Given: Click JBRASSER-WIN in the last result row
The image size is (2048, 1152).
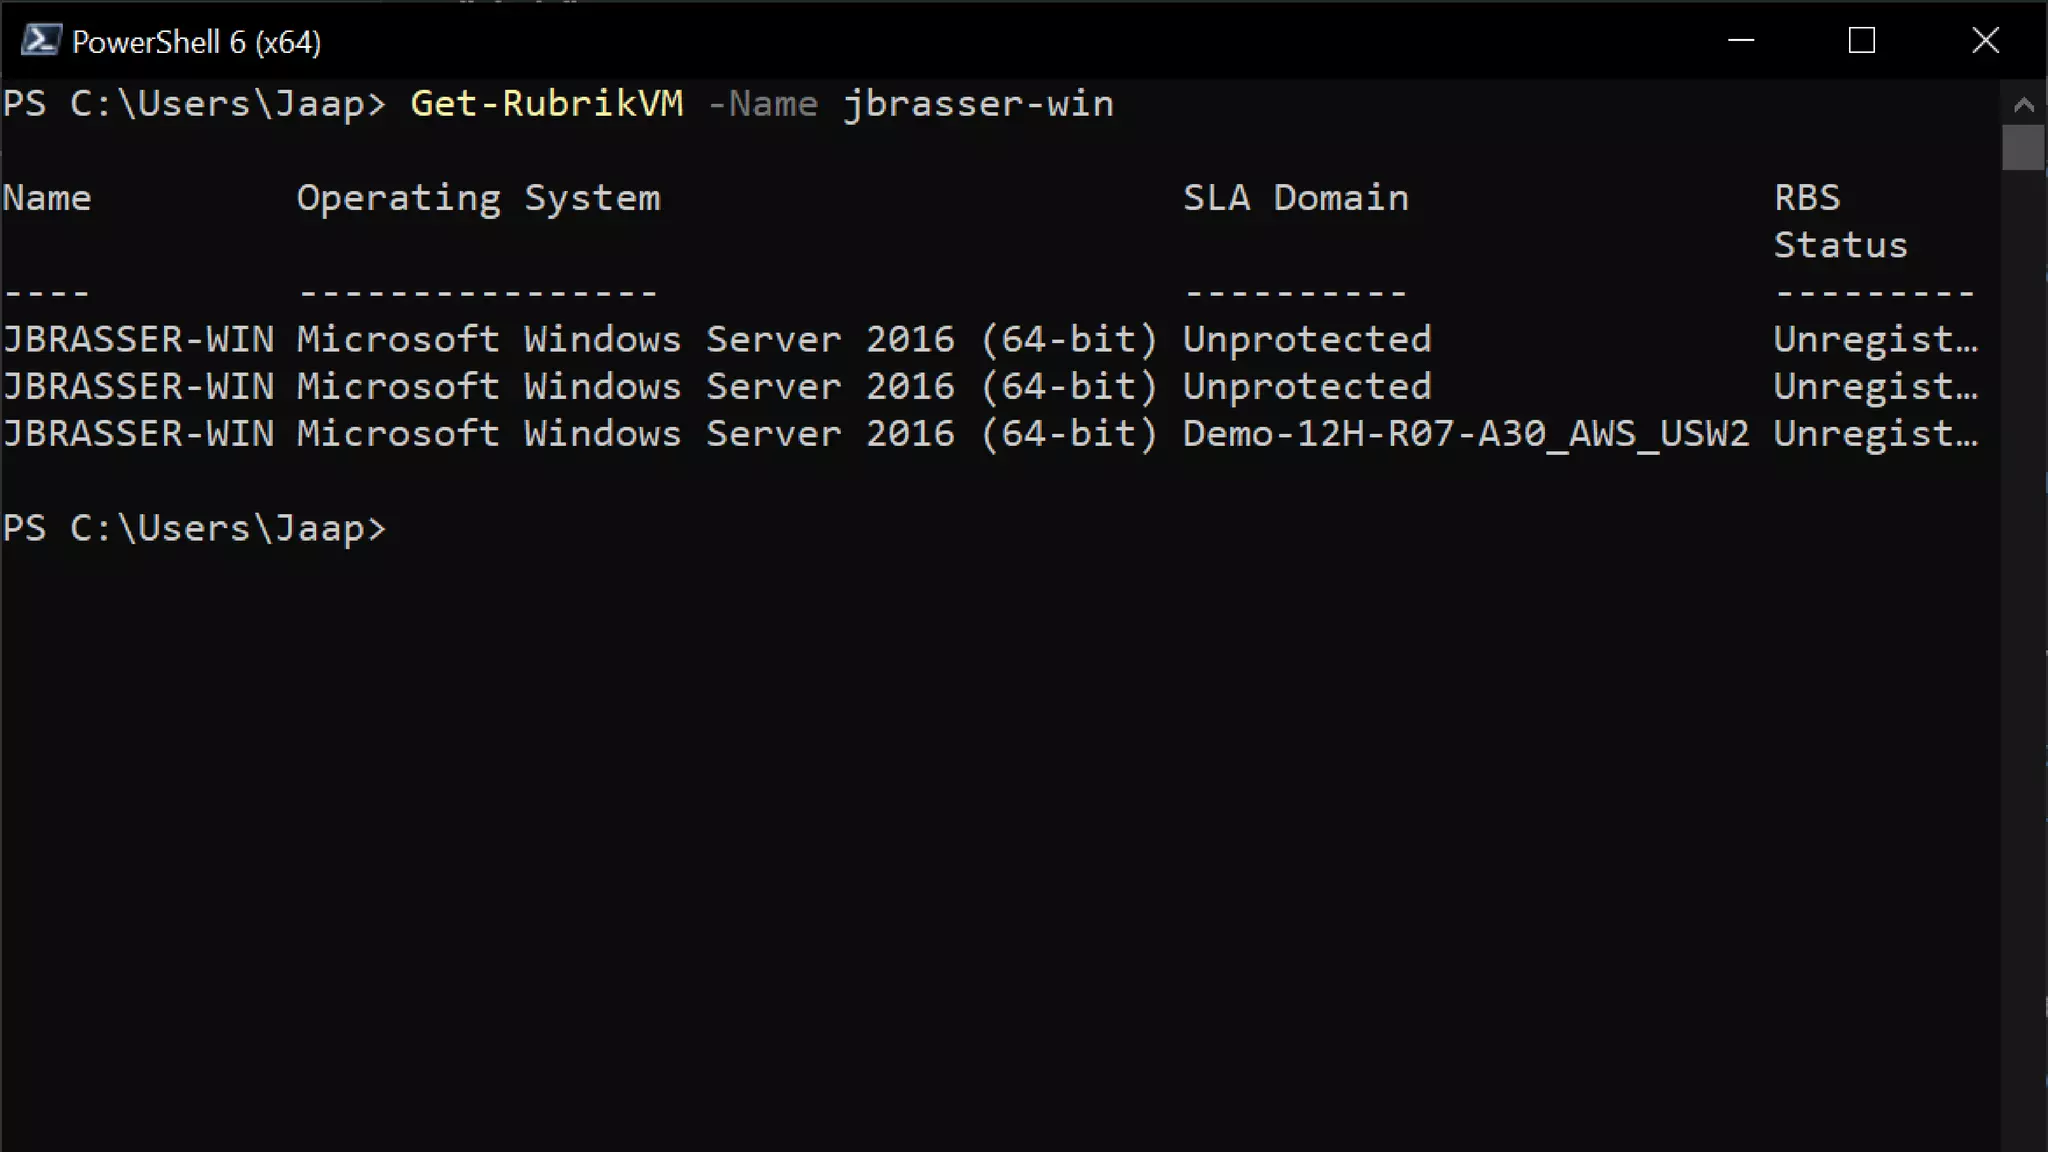Looking at the screenshot, I should (x=138, y=434).
